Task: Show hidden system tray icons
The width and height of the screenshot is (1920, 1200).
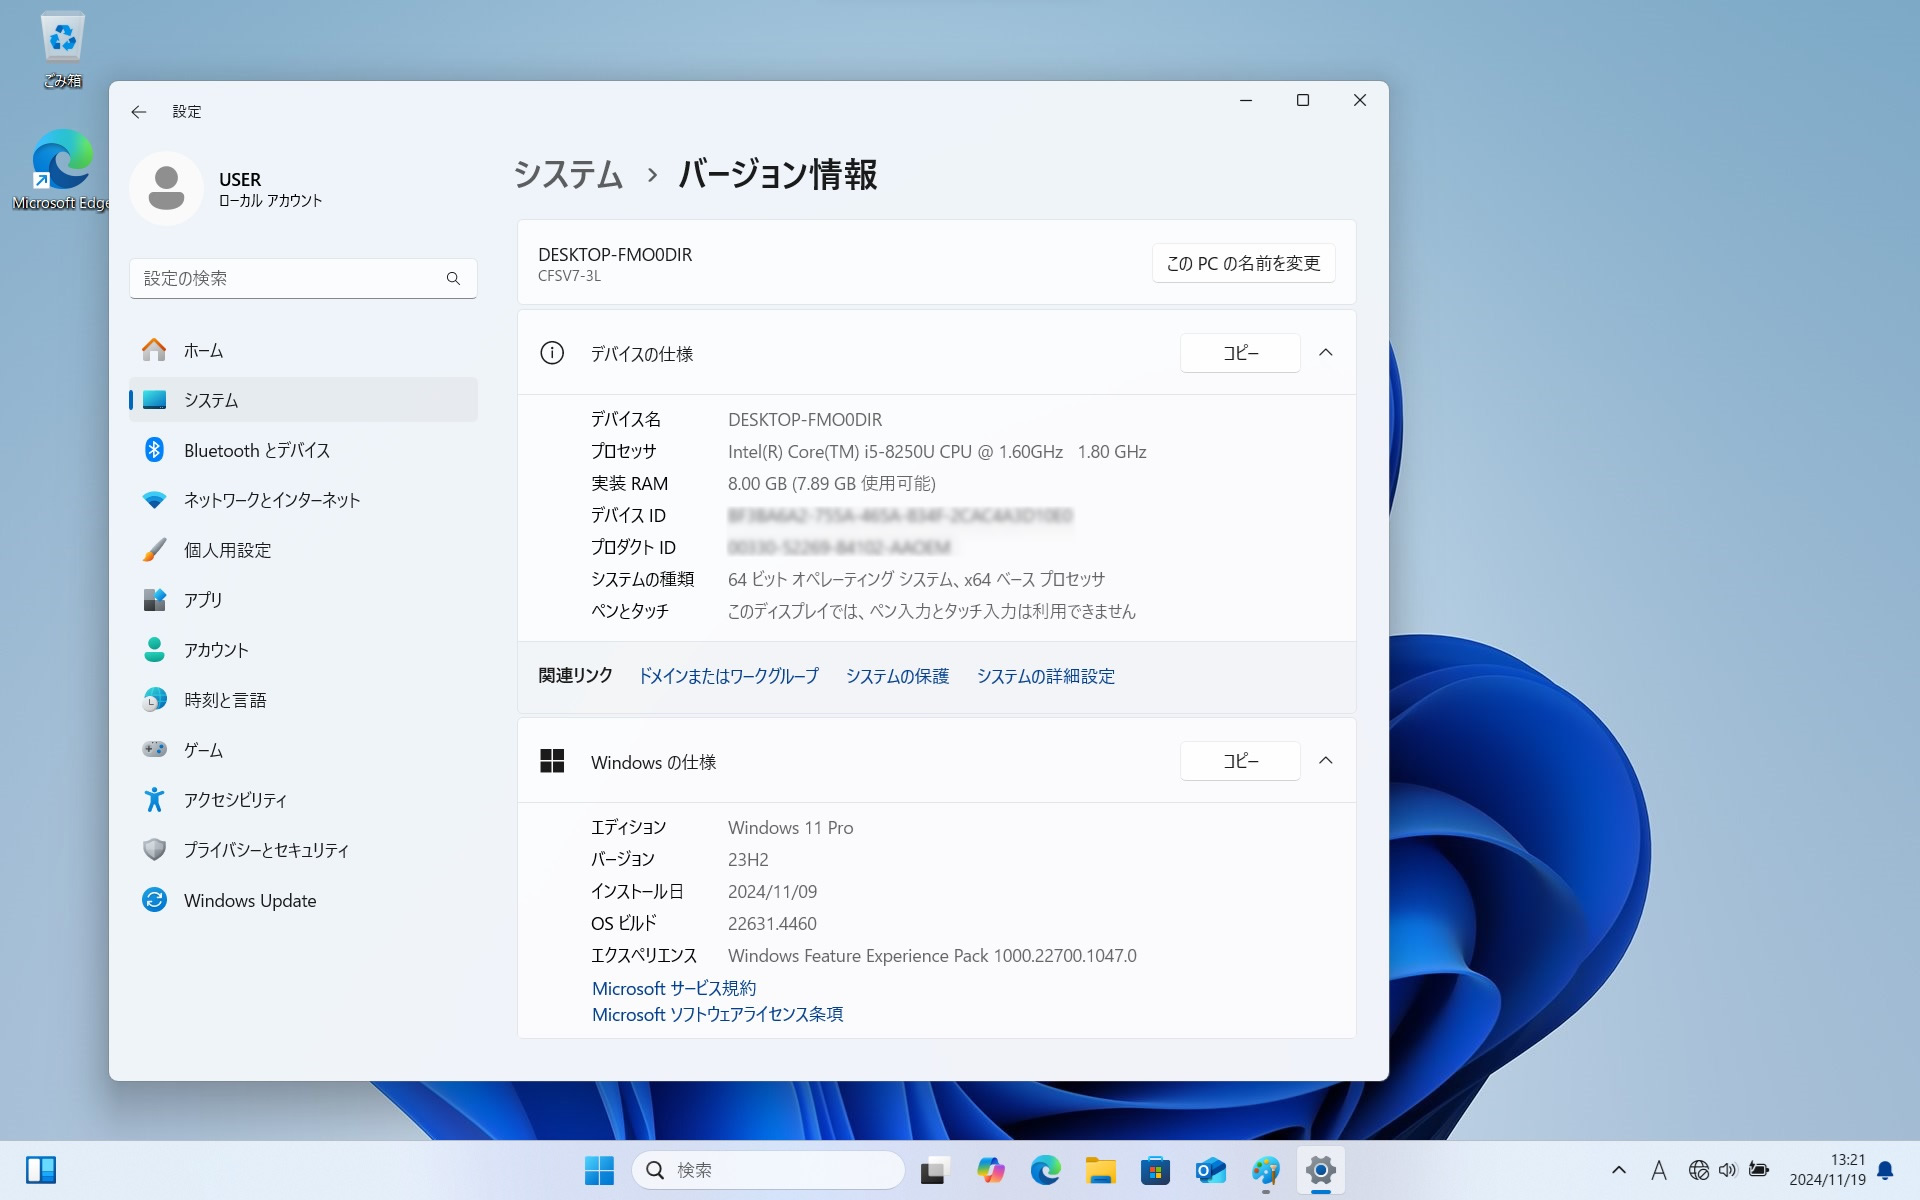Action: point(1619,1170)
